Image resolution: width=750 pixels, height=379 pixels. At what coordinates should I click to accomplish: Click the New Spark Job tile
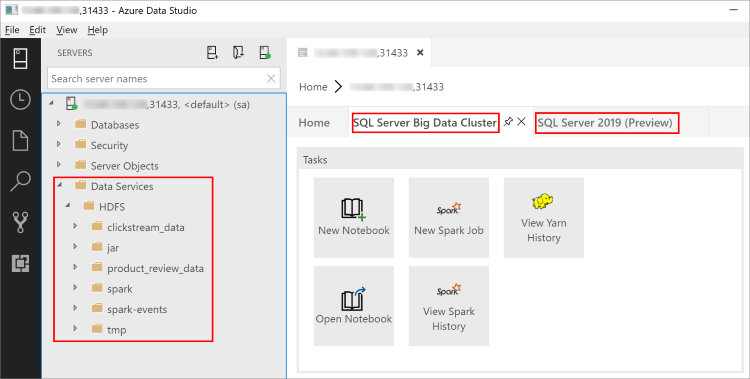pyautogui.click(x=449, y=218)
